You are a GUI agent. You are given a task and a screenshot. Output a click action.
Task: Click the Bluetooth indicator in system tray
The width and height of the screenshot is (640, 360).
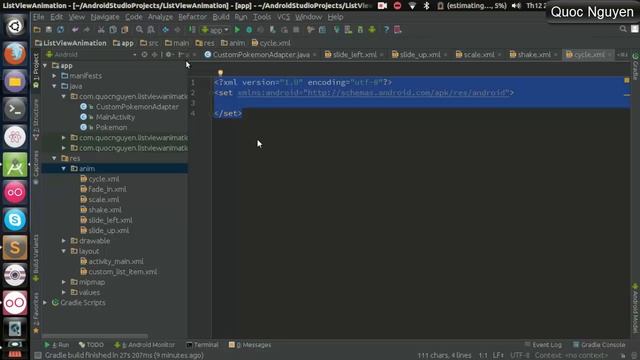coord(426,6)
